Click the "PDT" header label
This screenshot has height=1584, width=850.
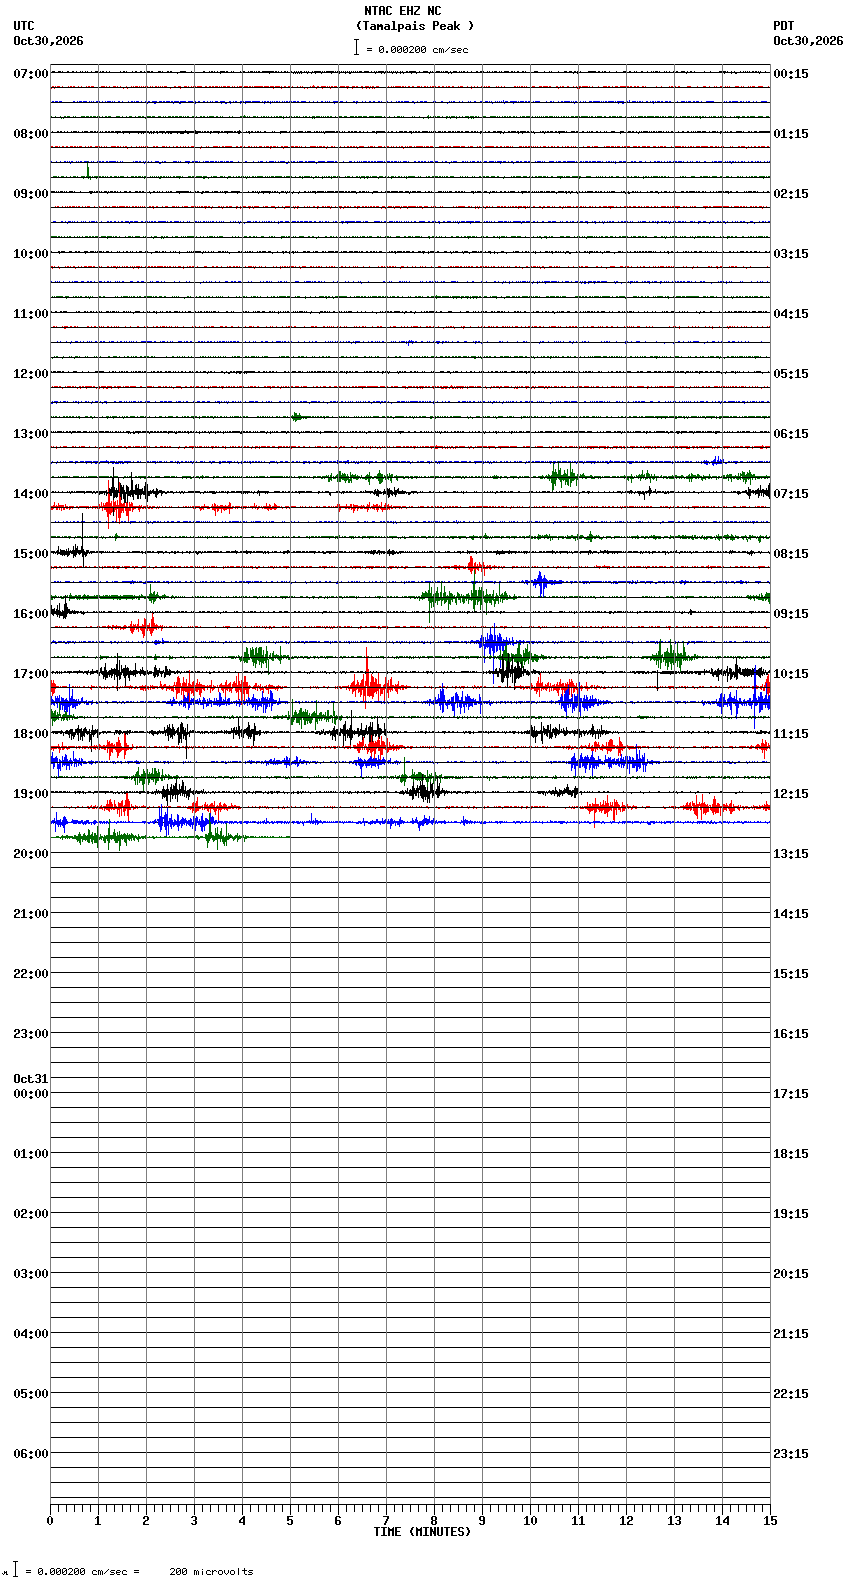pos(784,26)
